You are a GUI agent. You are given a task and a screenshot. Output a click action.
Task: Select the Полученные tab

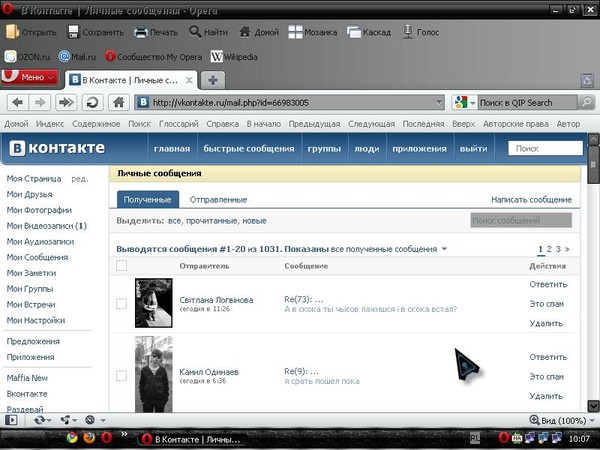click(x=148, y=199)
